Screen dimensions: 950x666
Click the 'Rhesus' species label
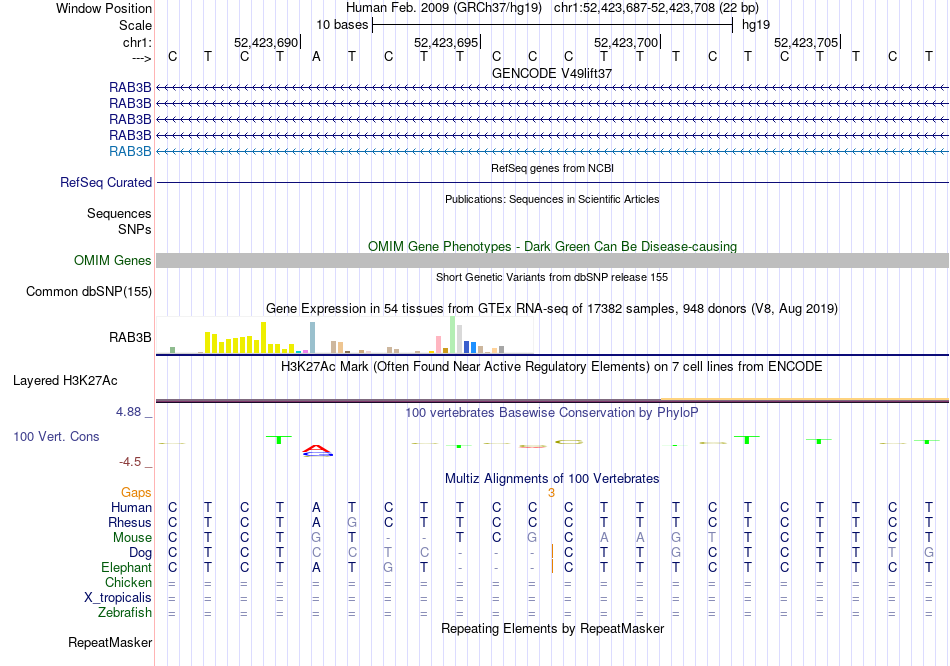(130, 522)
